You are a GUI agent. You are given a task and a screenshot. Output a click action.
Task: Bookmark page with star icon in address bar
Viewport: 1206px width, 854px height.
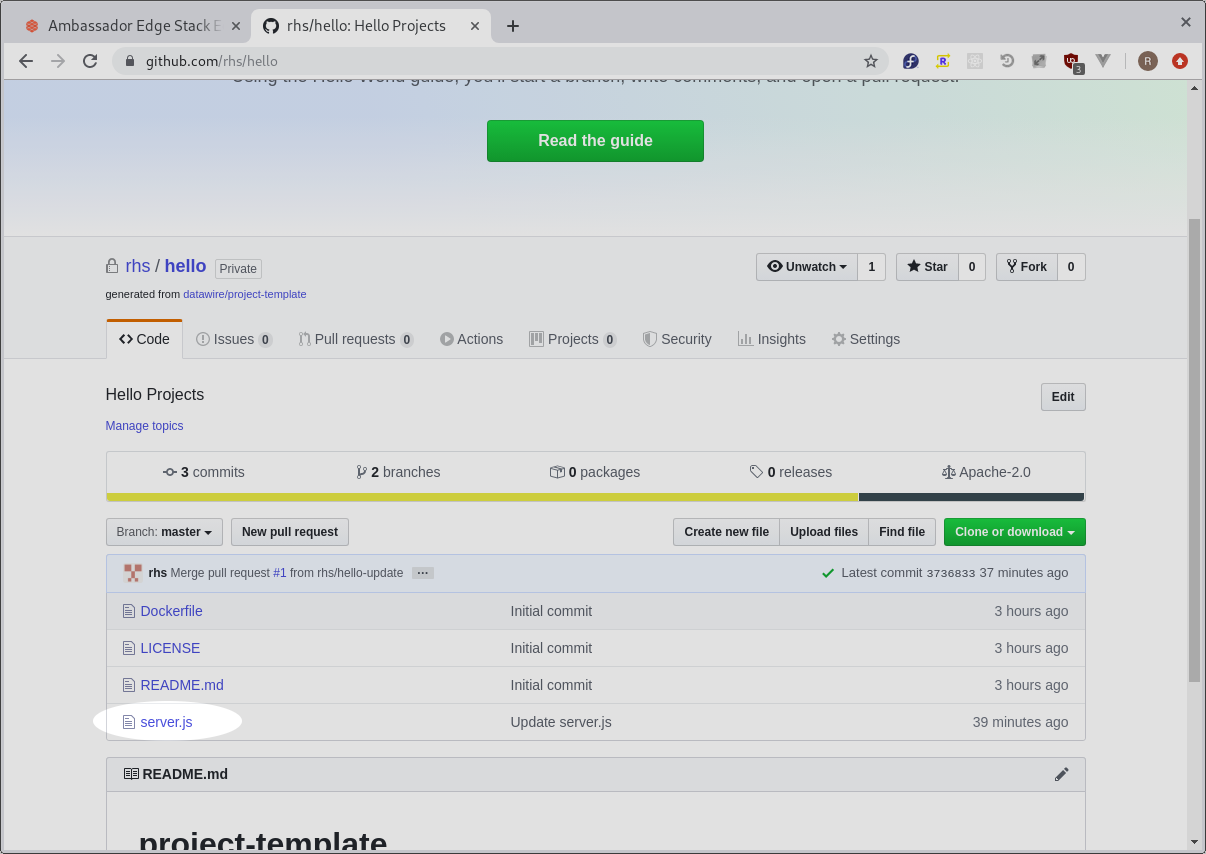pyautogui.click(x=871, y=61)
